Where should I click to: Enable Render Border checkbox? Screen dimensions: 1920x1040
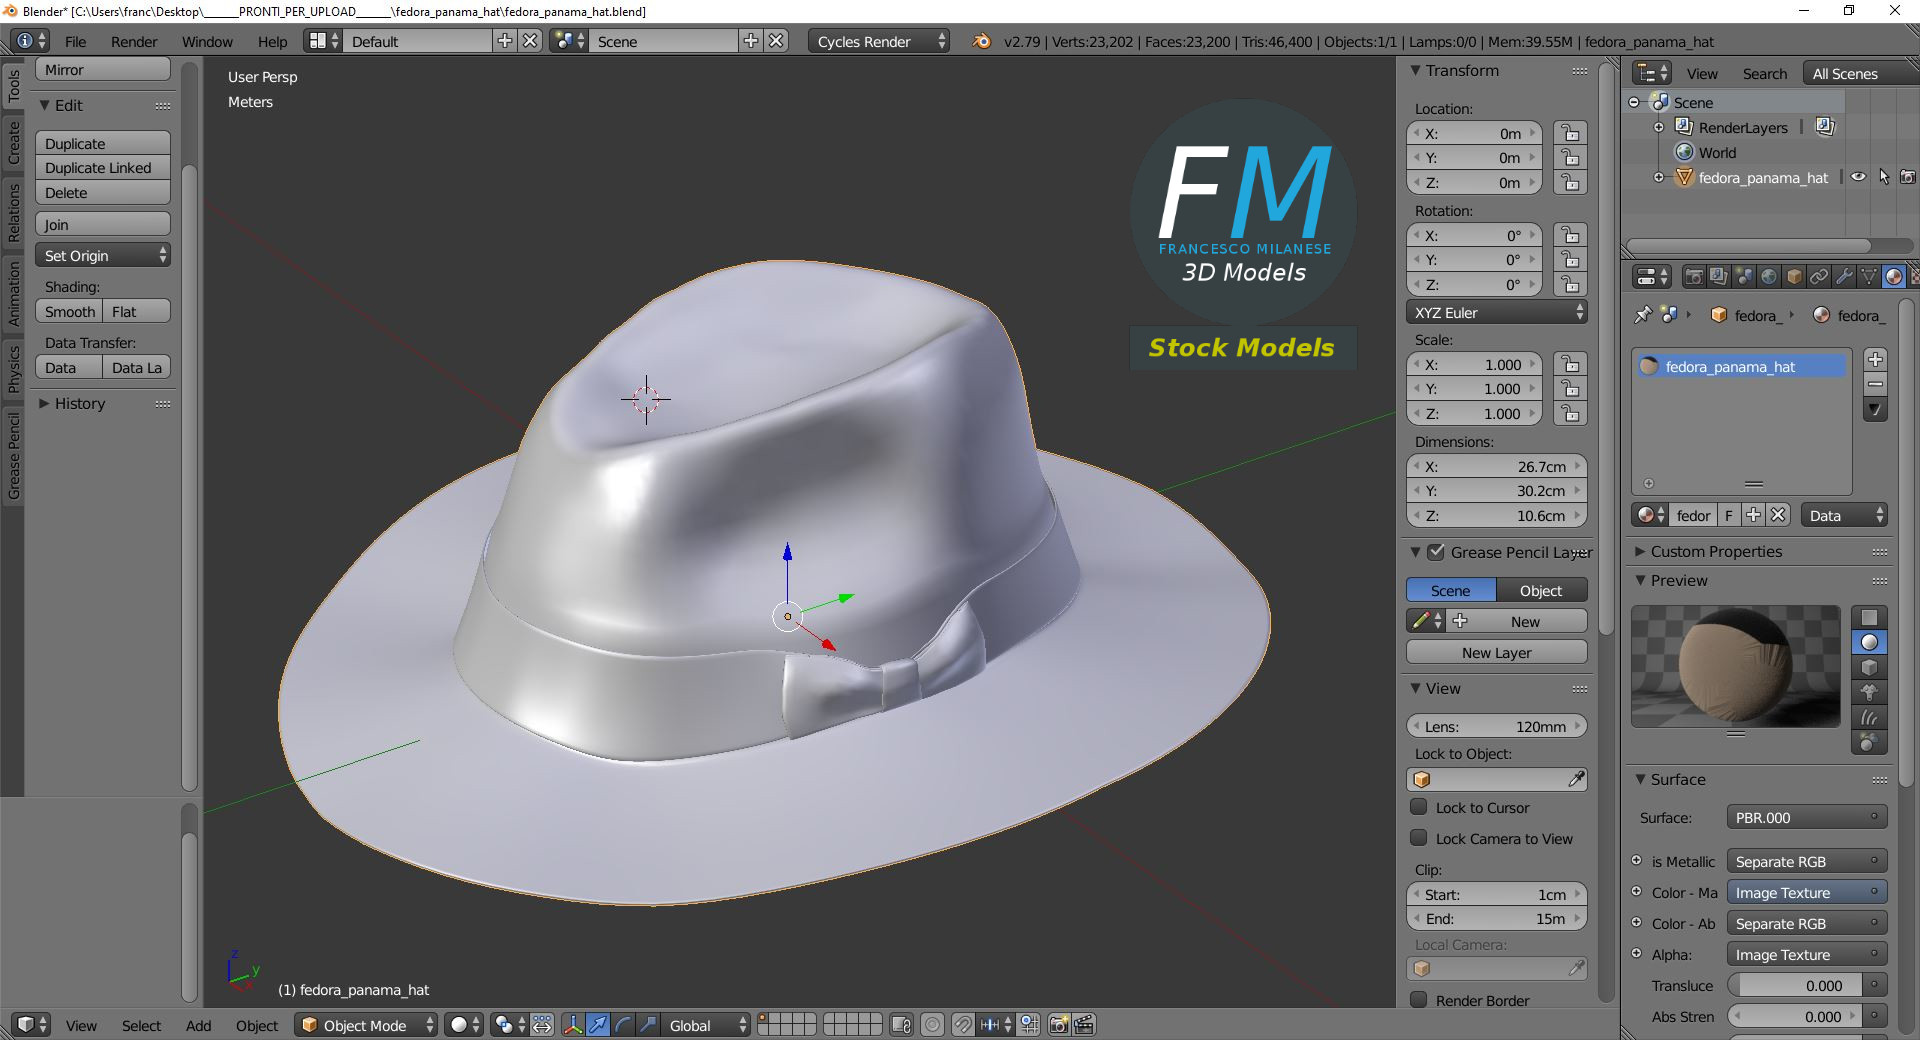click(x=1418, y=1000)
